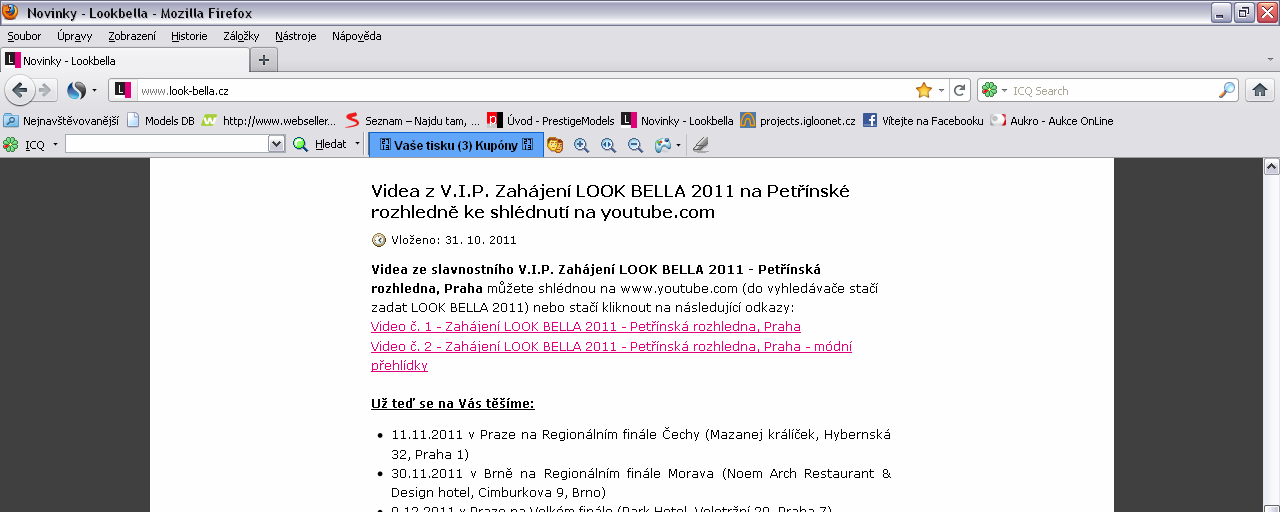This screenshot has width=1280, height=512.
Task: Open dropdown next to the Seznam S icon
Action: pos(94,90)
